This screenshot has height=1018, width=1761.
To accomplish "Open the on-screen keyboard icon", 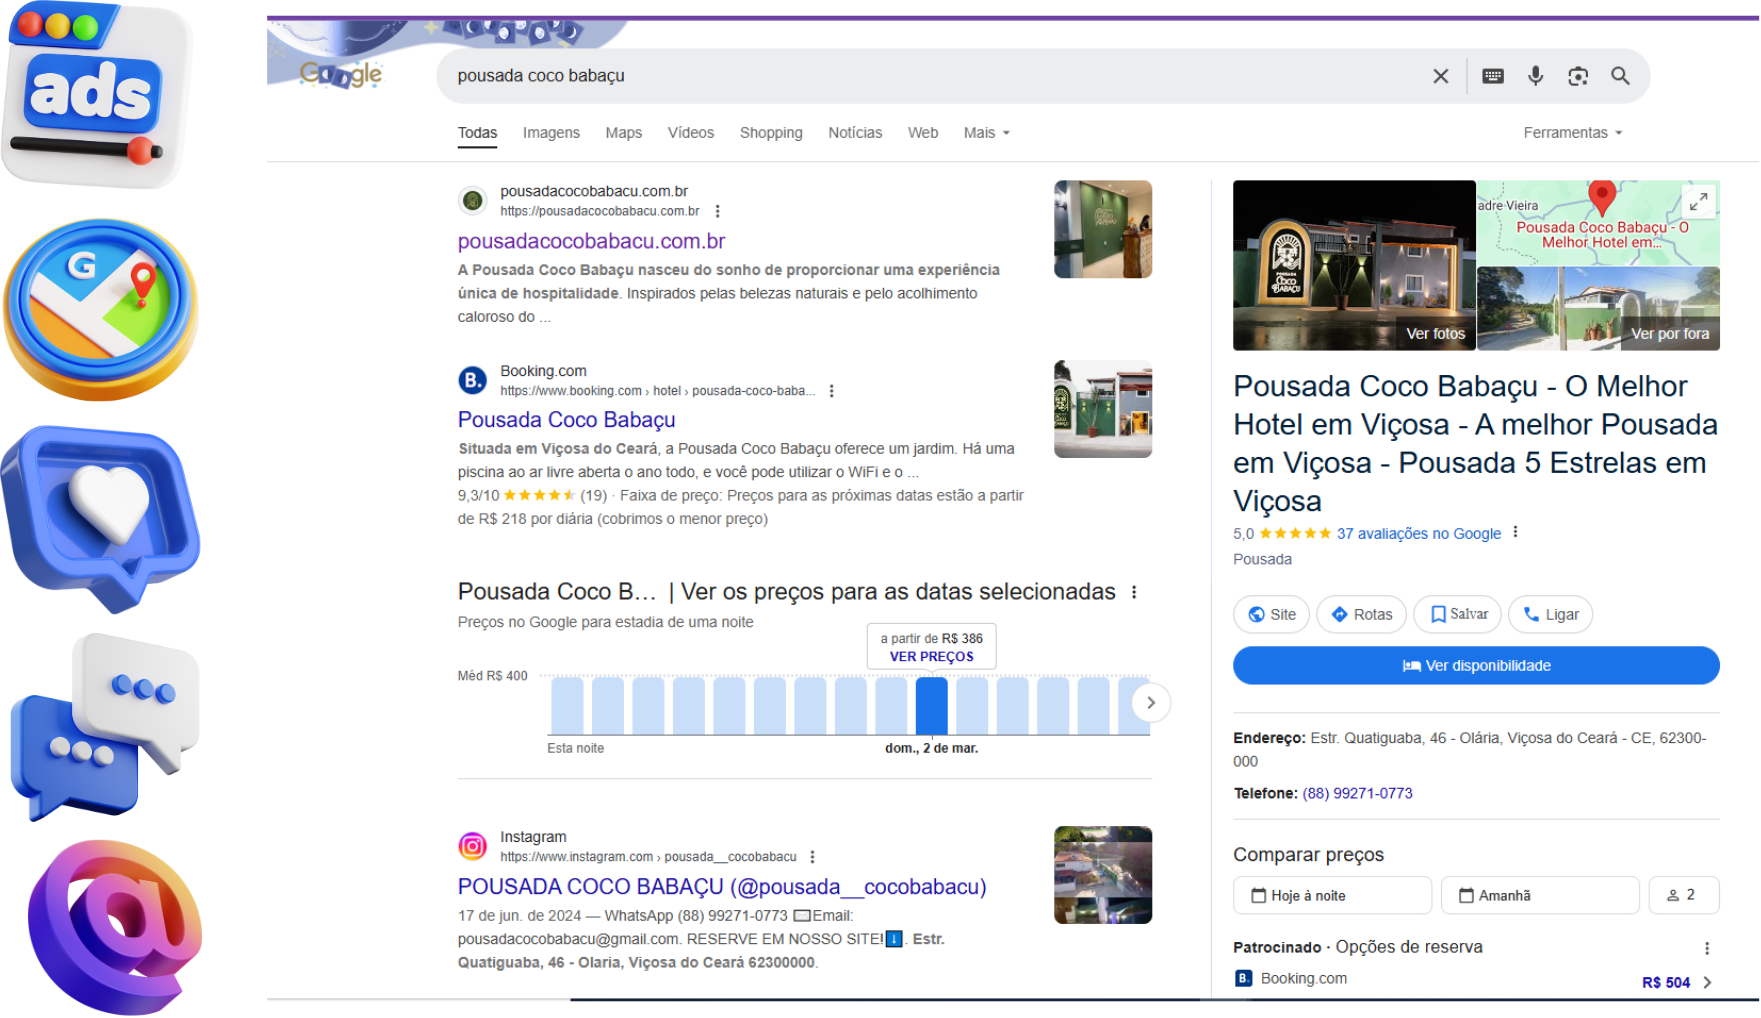I will tap(1492, 76).
